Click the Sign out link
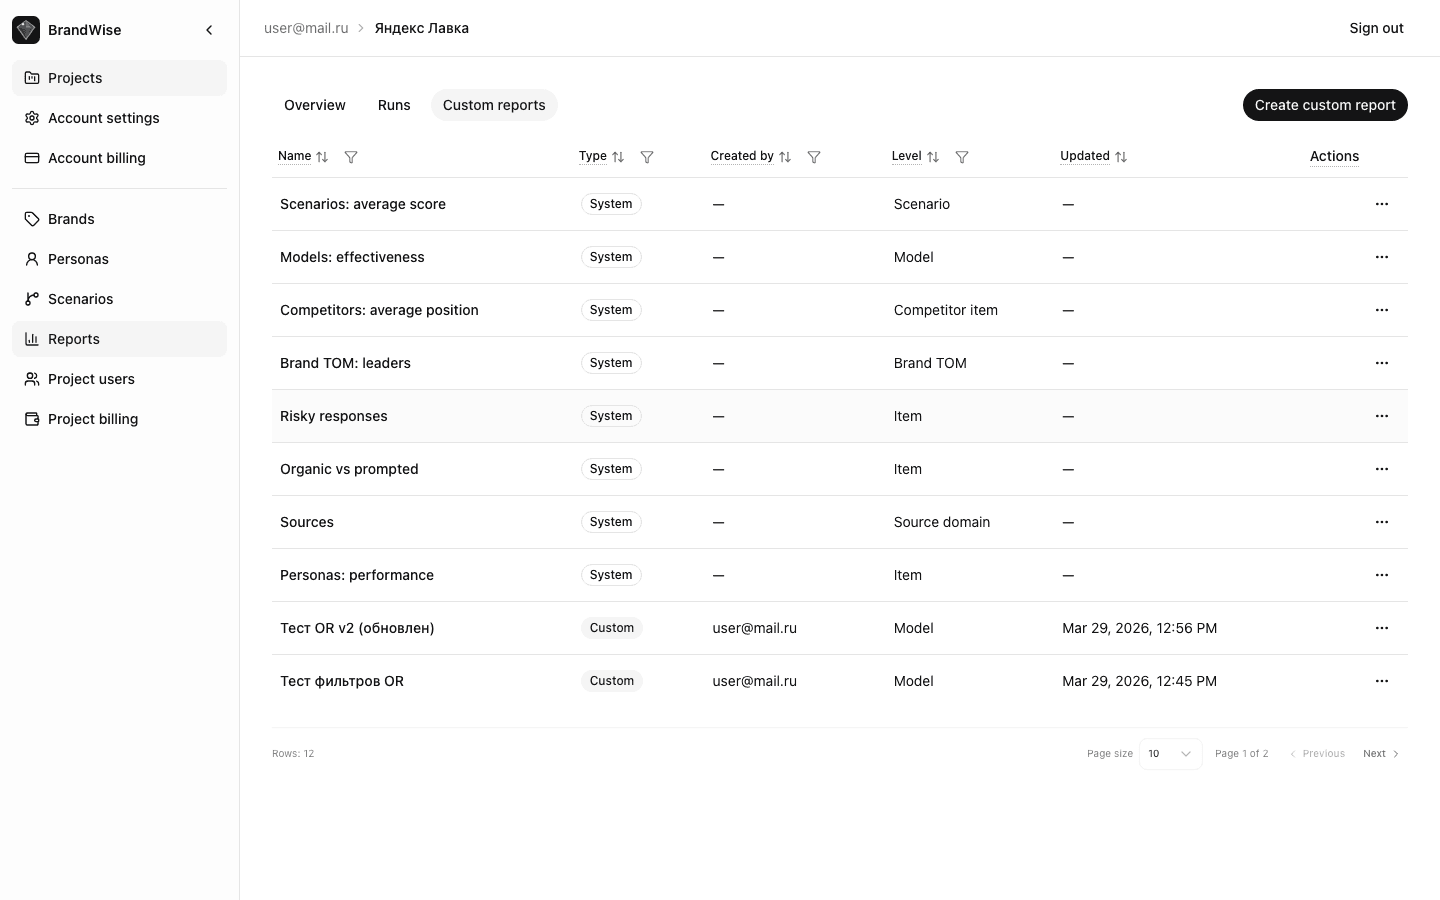Screen dimensions: 1440x900 [1376, 28]
